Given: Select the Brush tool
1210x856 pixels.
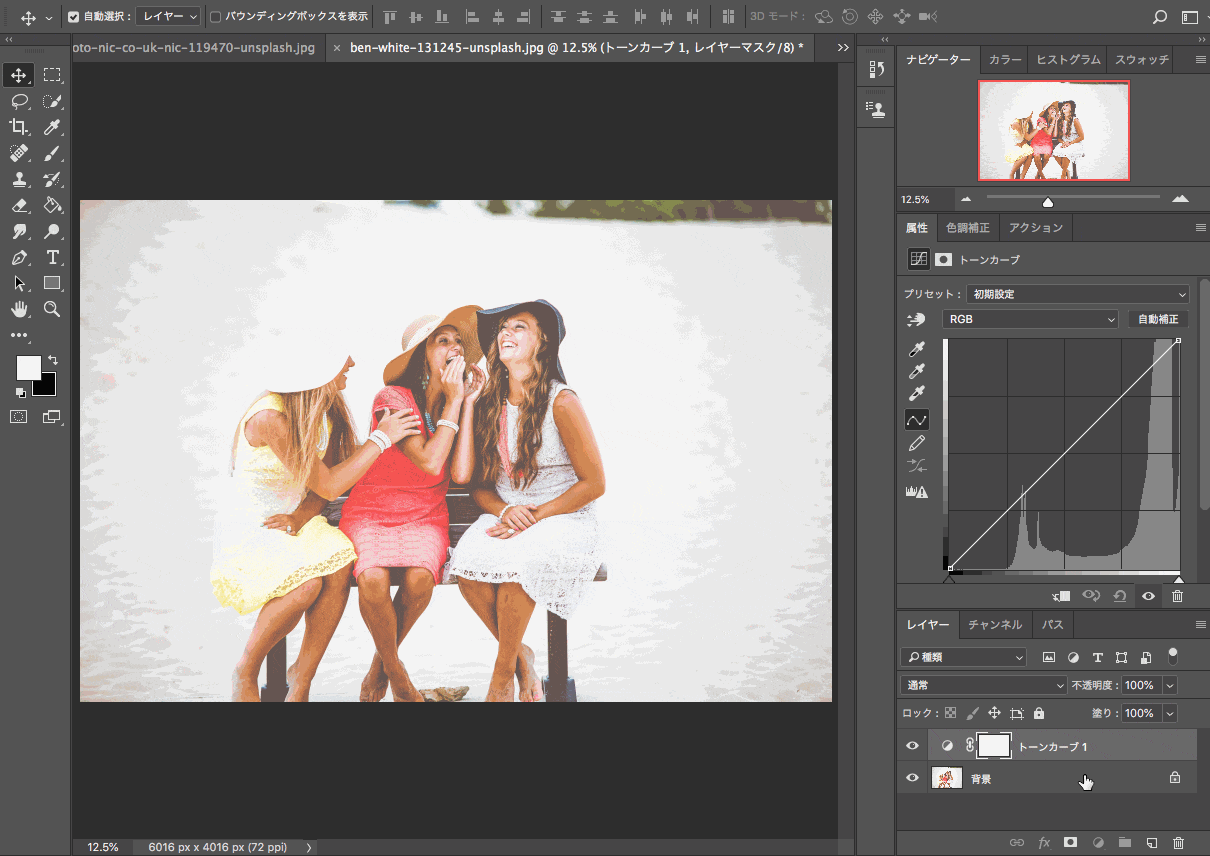Looking at the screenshot, I should pos(52,153).
